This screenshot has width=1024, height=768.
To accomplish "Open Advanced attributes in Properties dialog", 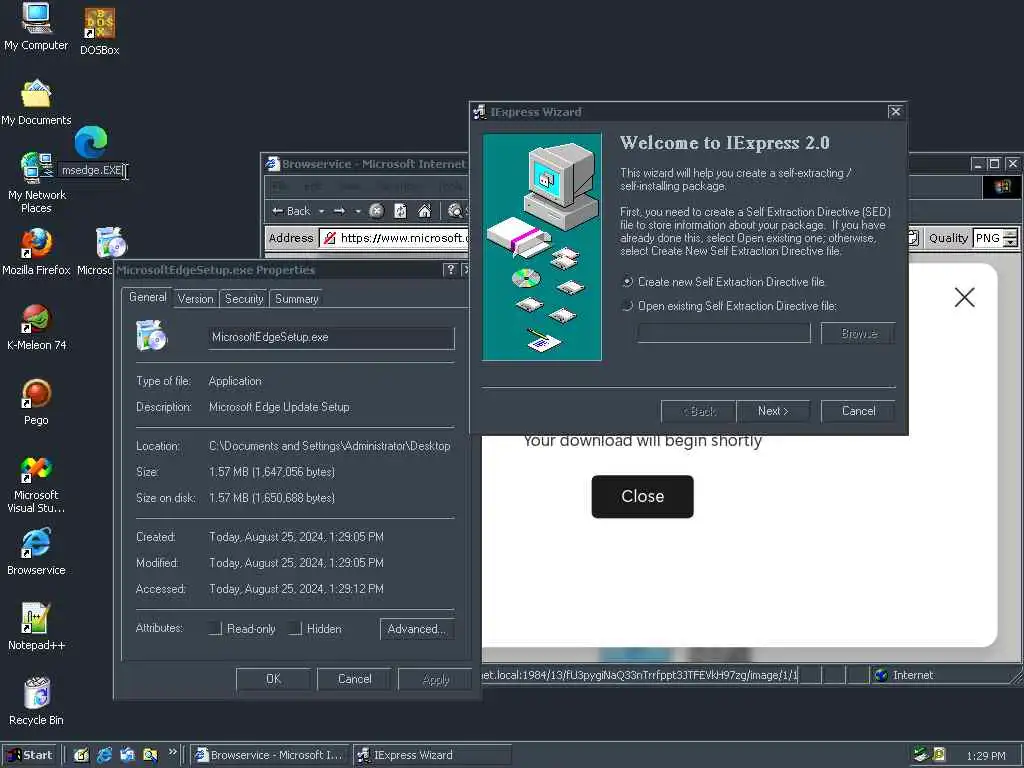I will pos(417,629).
